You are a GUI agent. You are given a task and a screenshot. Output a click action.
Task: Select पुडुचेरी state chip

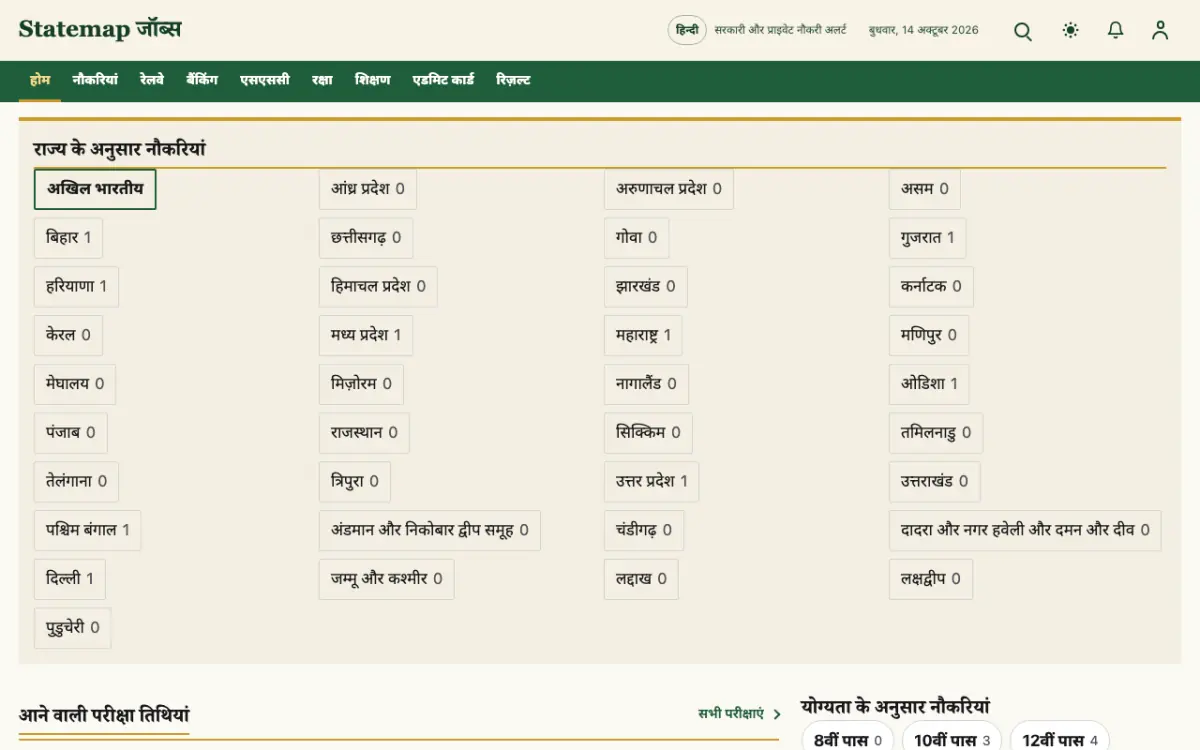tap(73, 628)
